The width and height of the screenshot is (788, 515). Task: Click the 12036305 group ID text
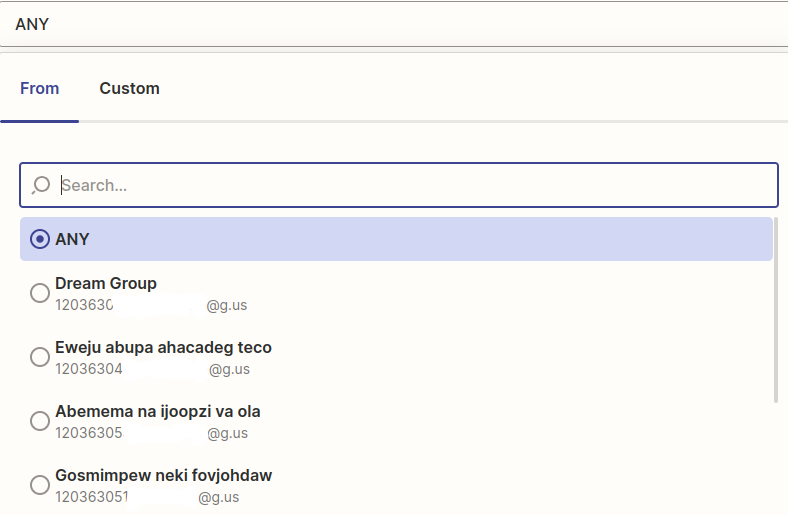pos(90,433)
